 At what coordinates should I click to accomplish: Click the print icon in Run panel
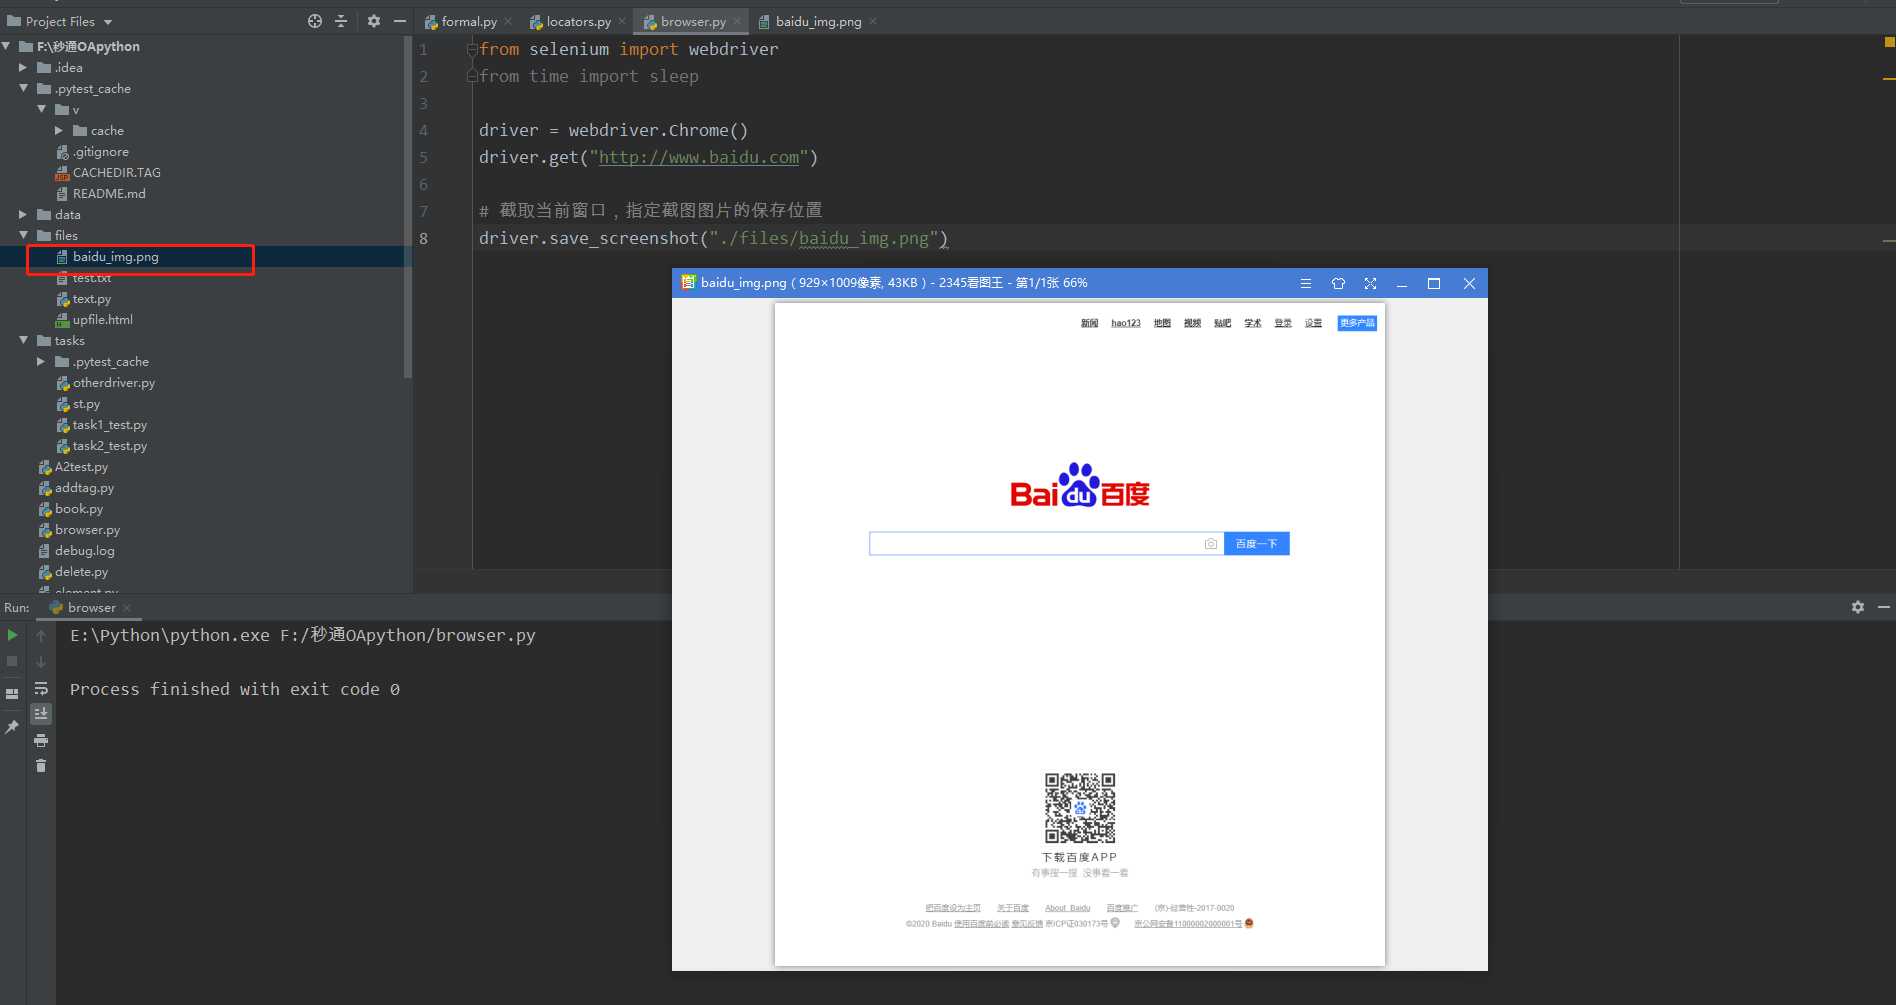click(41, 740)
